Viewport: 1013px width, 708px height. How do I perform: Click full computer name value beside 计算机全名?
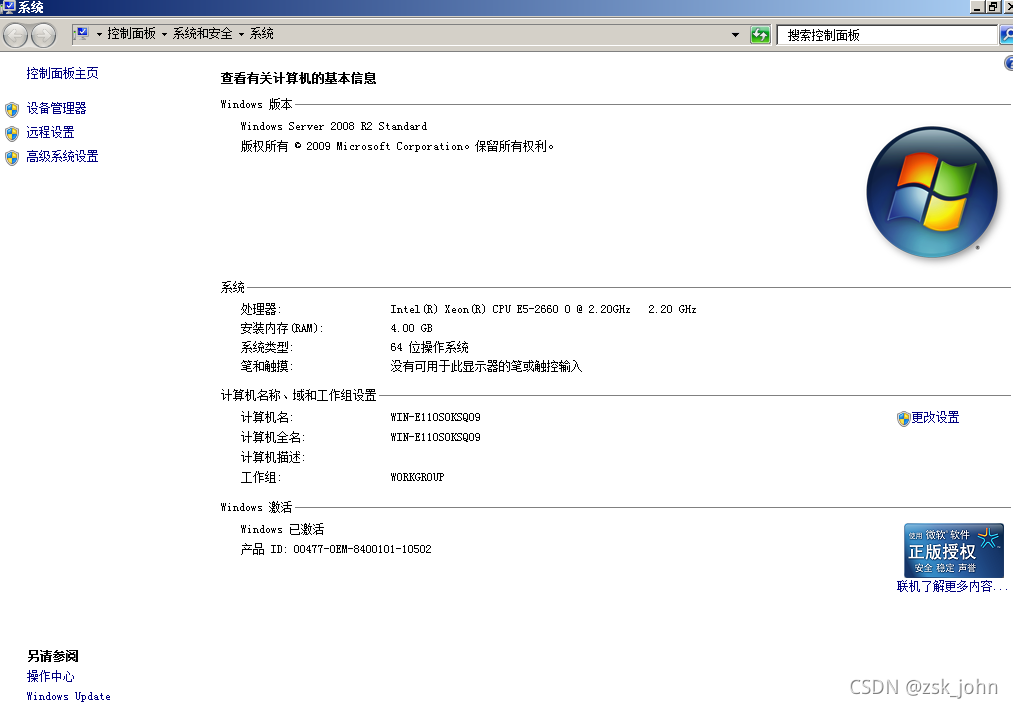[435, 437]
